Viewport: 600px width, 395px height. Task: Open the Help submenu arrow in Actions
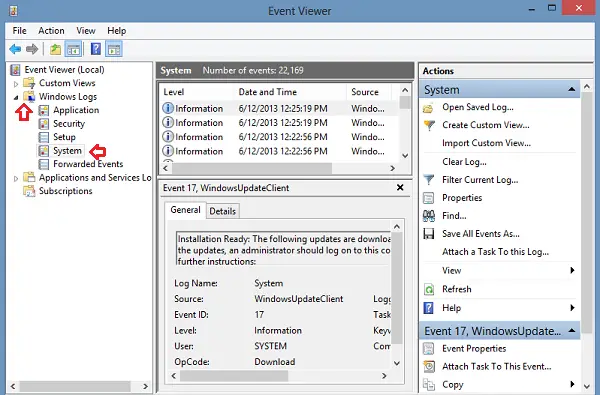pos(572,308)
